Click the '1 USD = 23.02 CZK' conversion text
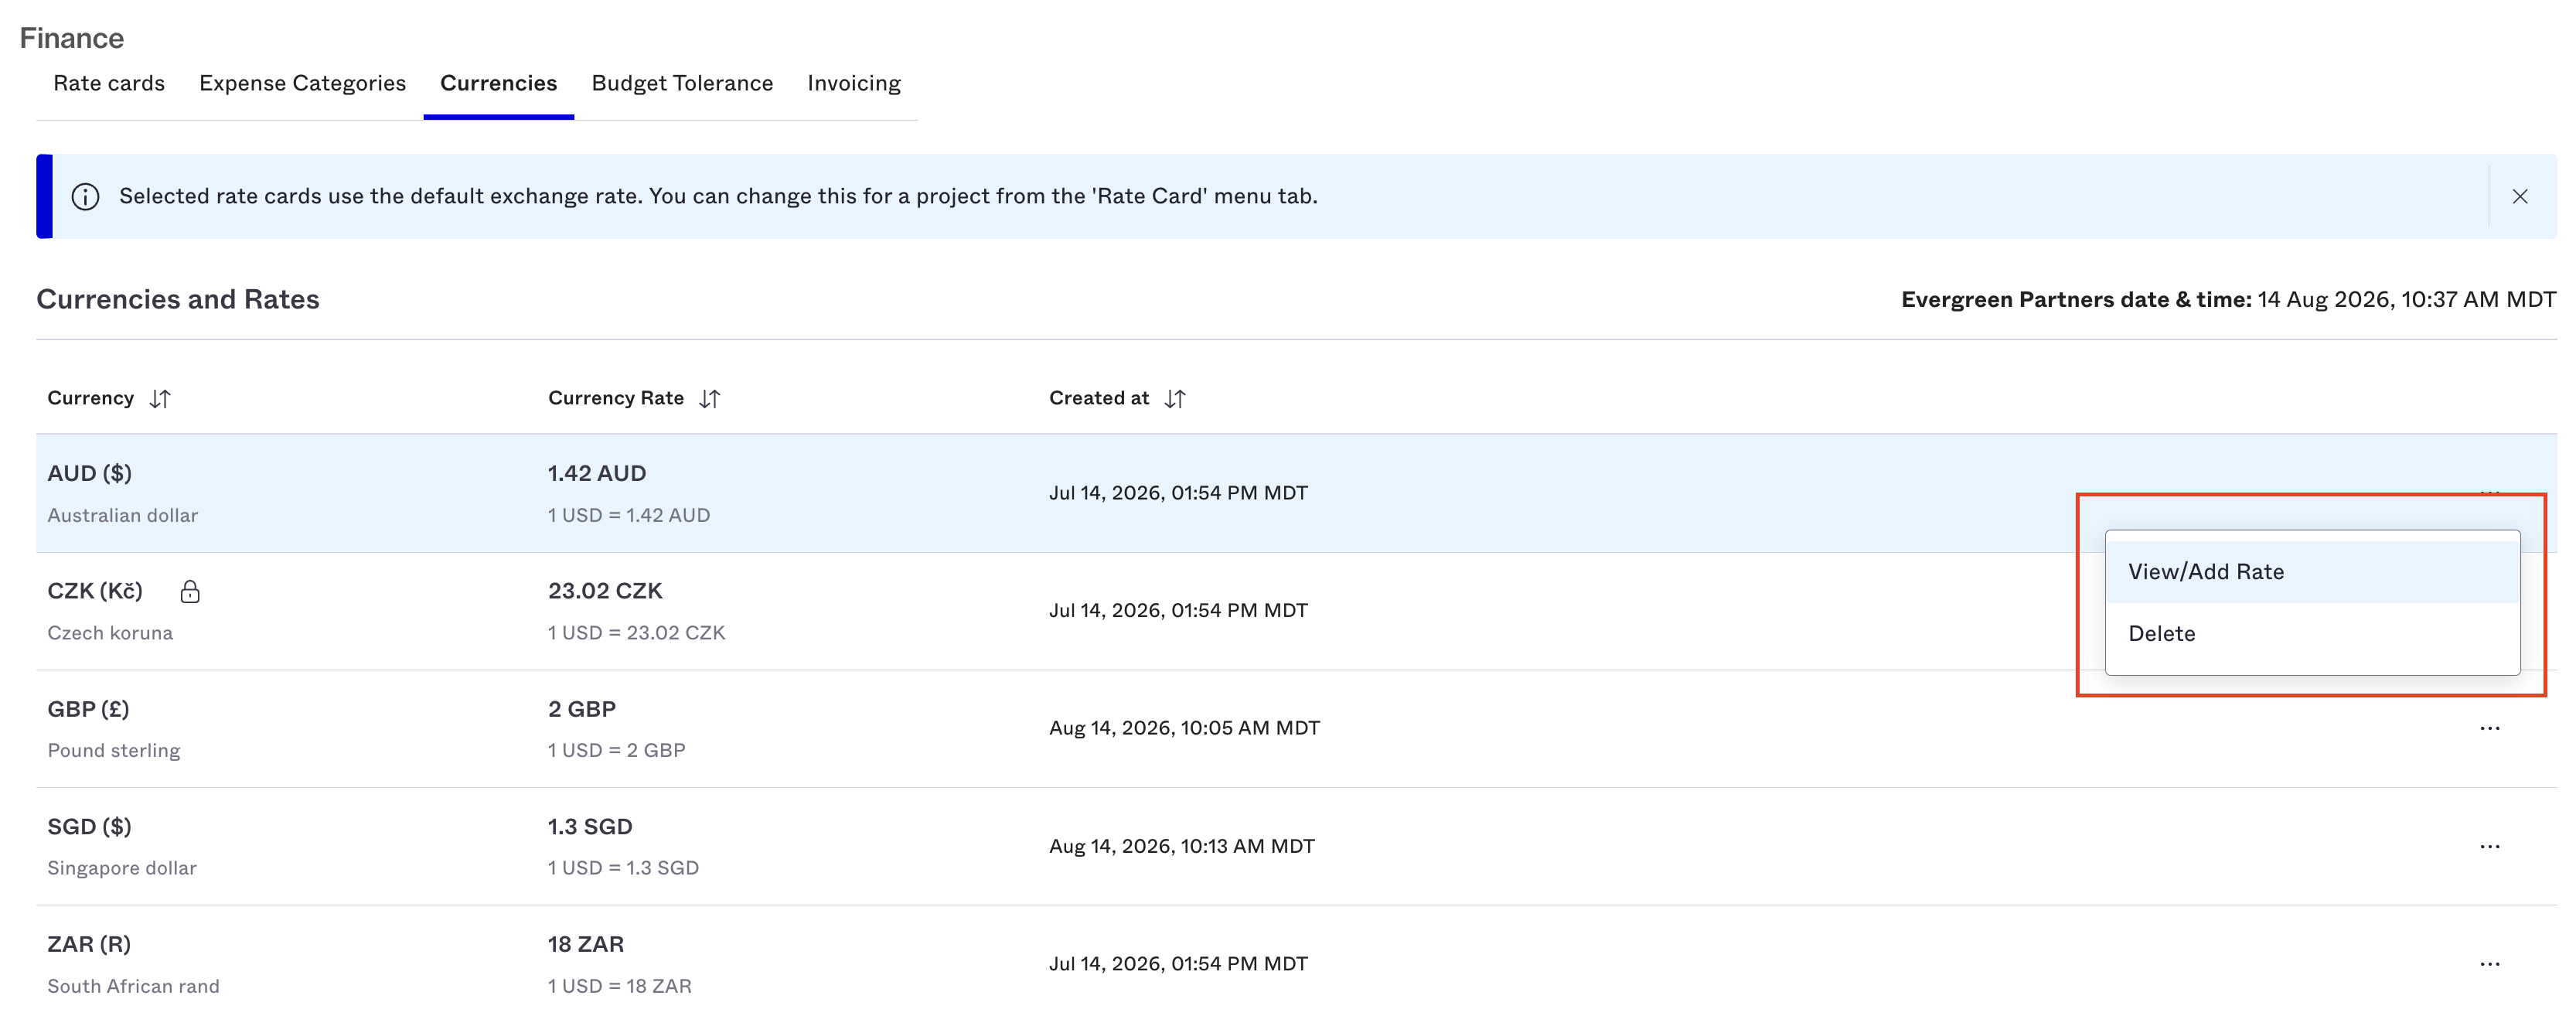Image resolution: width=2576 pixels, height=1033 pixels. (x=637, y=633)
